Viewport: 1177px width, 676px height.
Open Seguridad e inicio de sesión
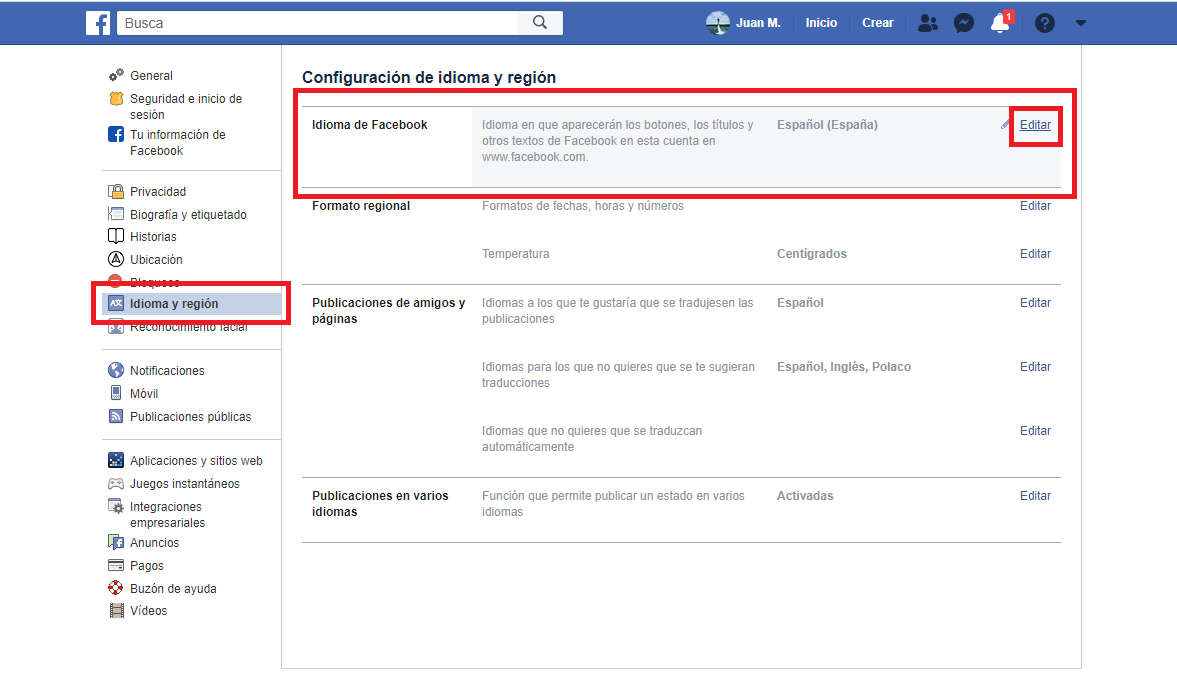[186, 107]
